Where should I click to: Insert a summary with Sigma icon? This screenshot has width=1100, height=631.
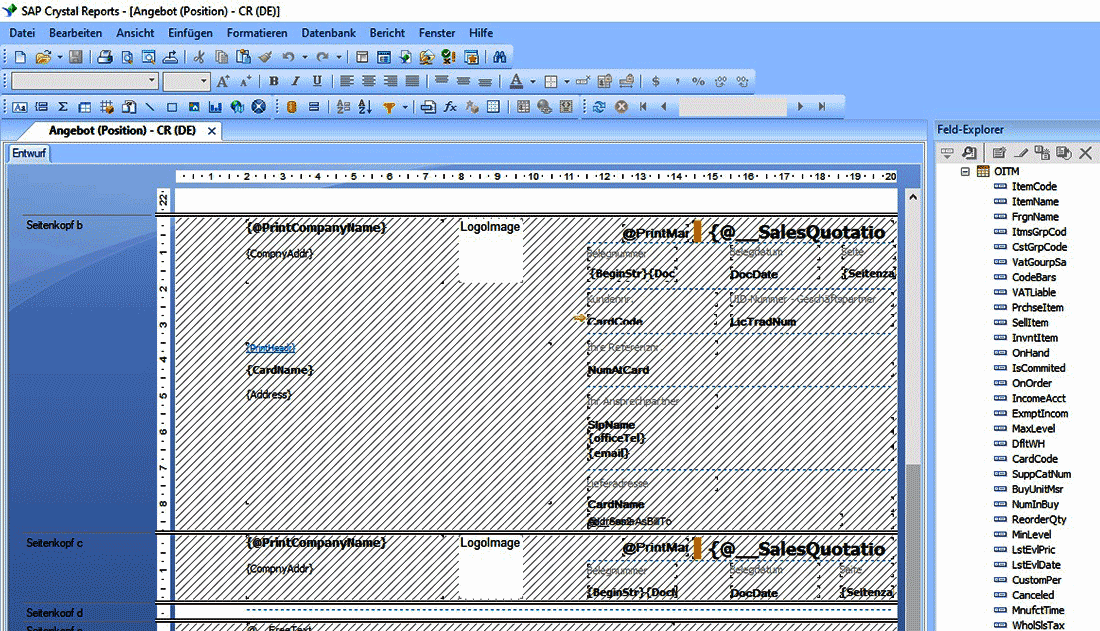(x=63, y=107)
